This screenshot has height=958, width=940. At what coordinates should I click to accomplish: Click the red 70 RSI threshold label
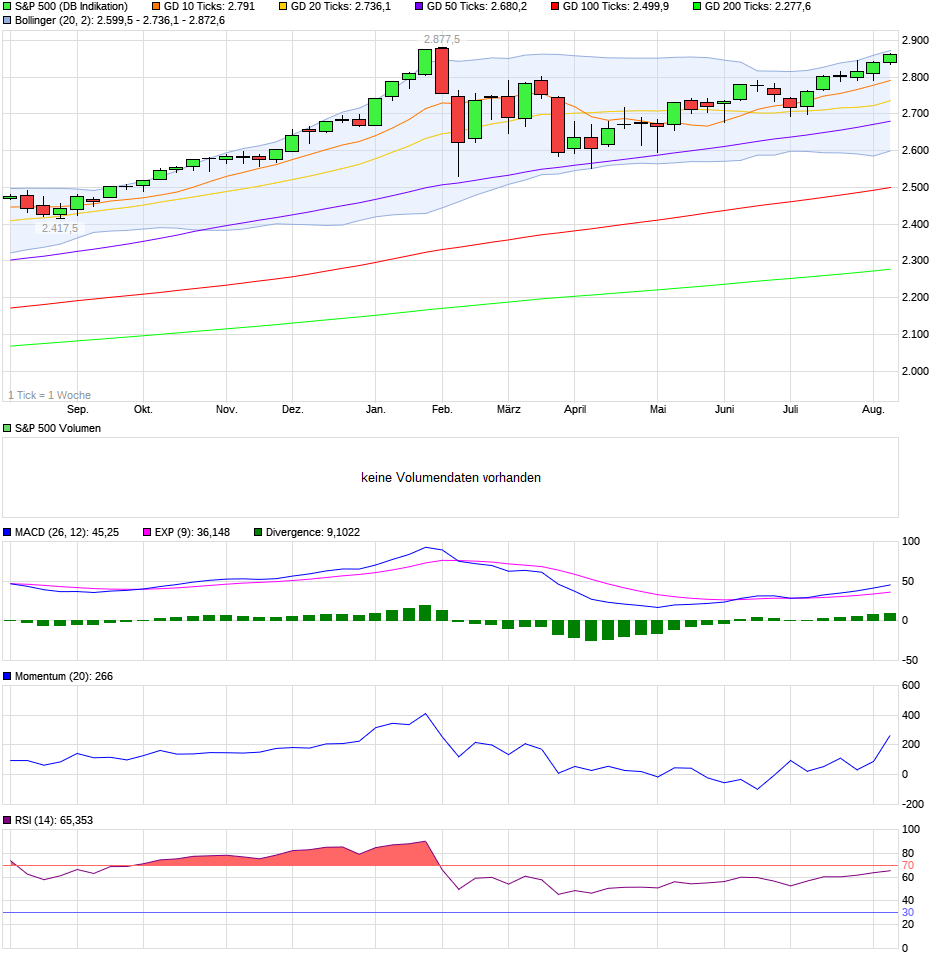coord(908,866)
